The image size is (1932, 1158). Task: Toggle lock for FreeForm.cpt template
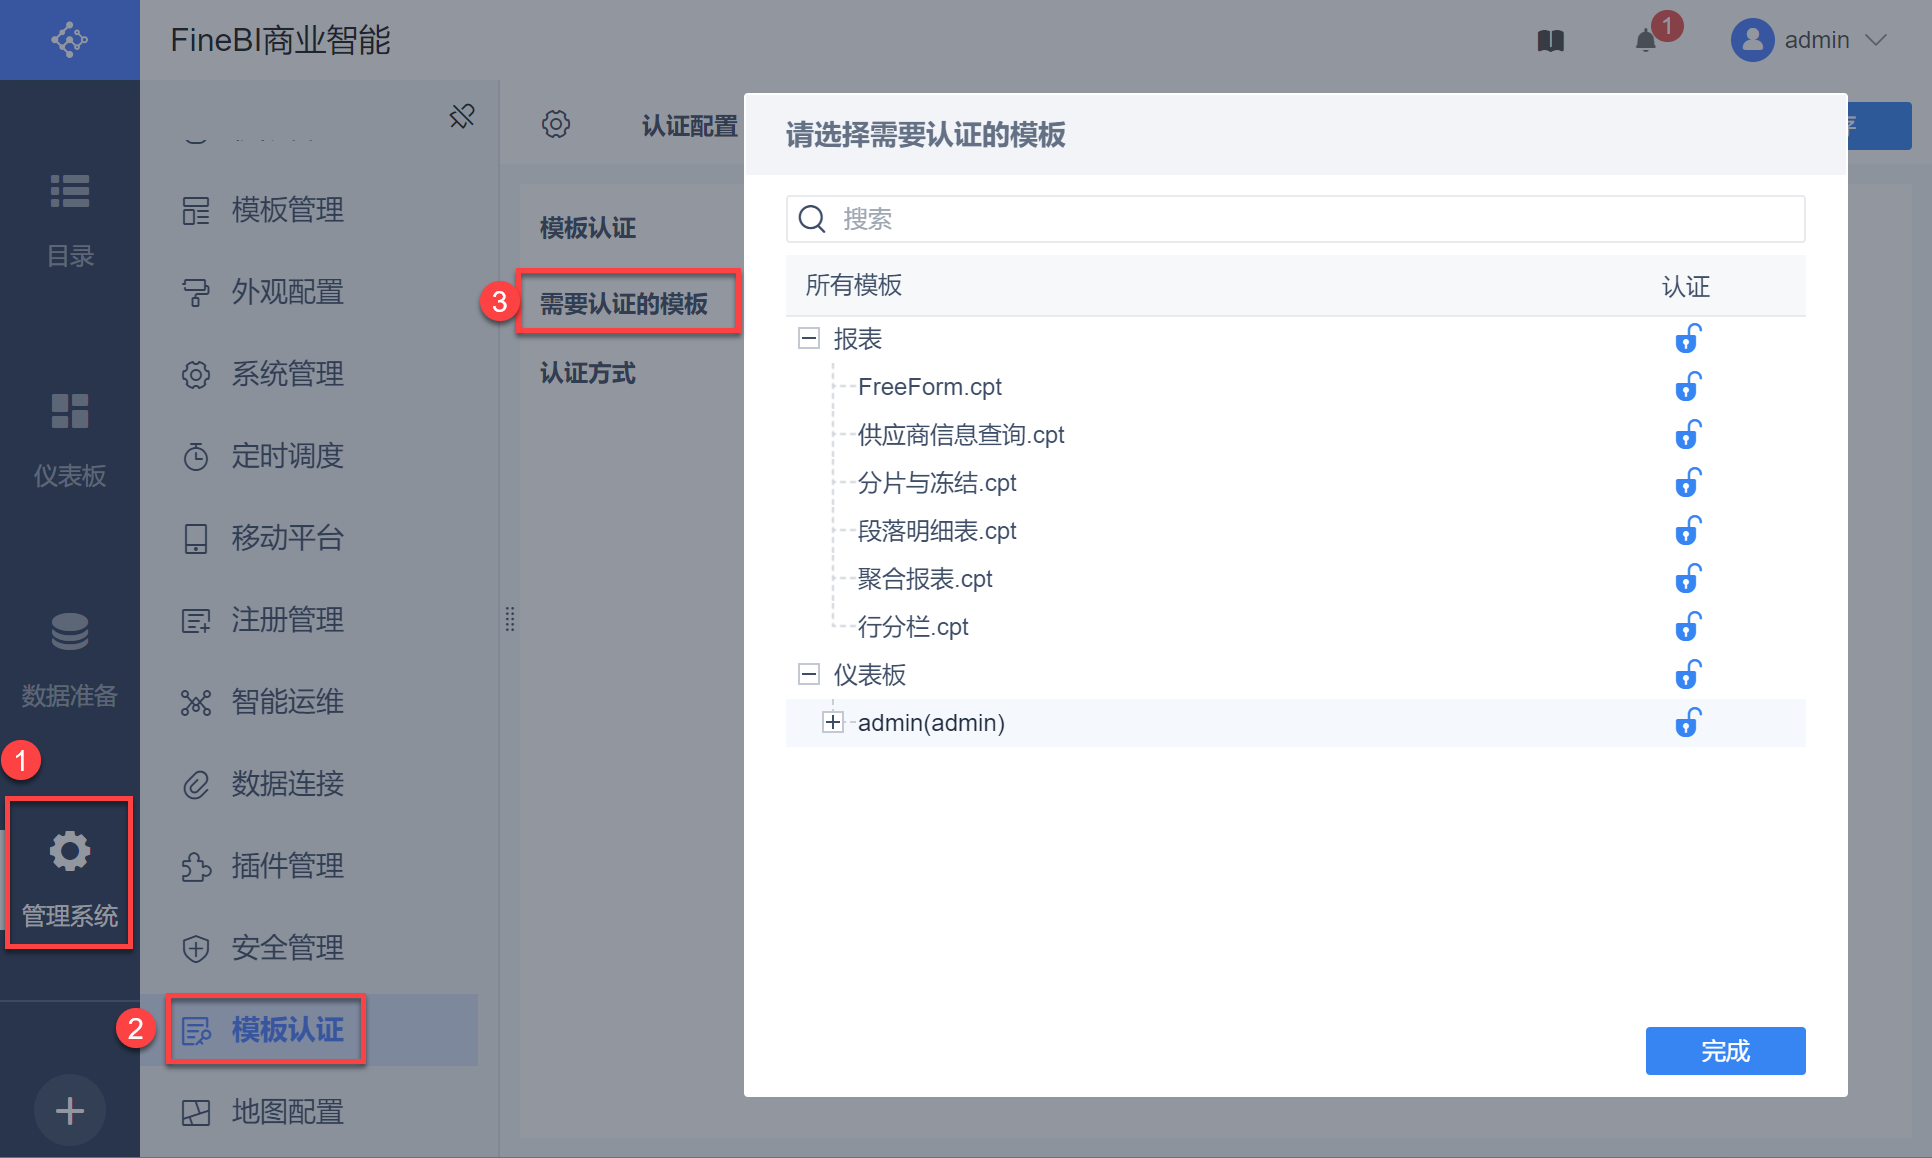pyautogui.click(x=1688, y=387)
